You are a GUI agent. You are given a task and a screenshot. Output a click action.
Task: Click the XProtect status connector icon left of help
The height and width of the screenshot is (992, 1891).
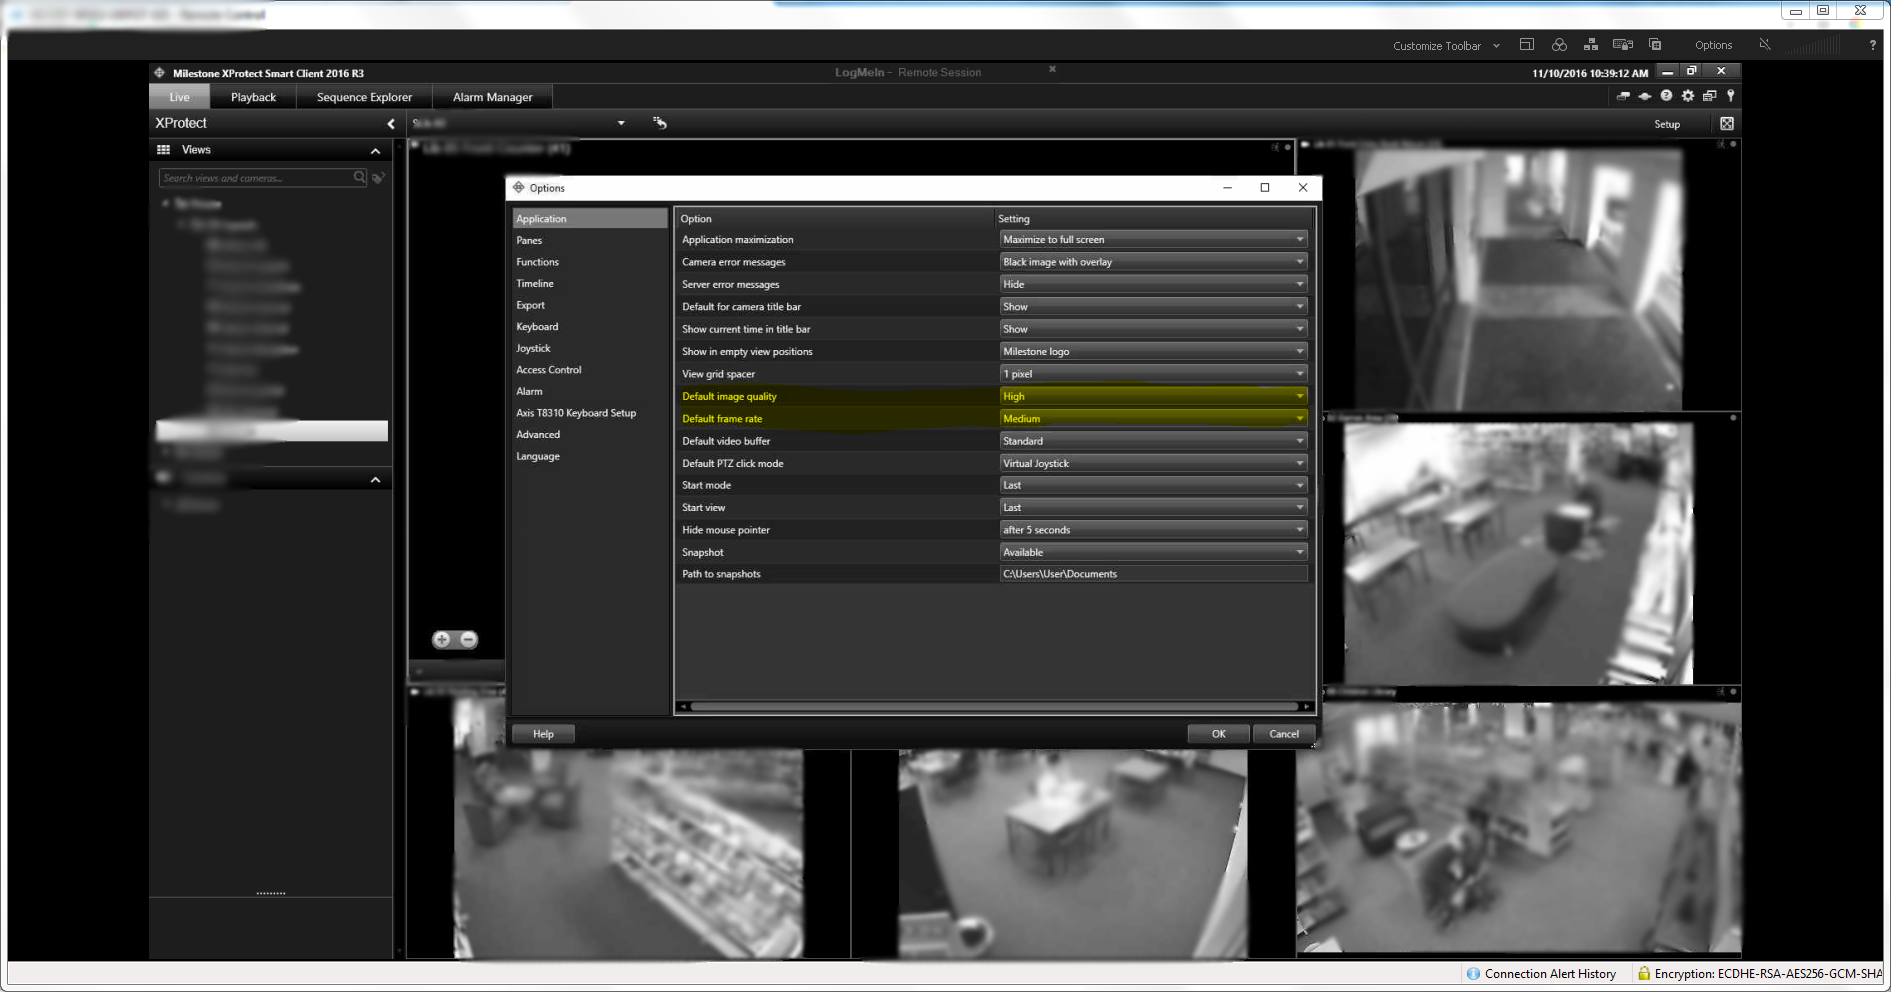[x=1644, y=96]
